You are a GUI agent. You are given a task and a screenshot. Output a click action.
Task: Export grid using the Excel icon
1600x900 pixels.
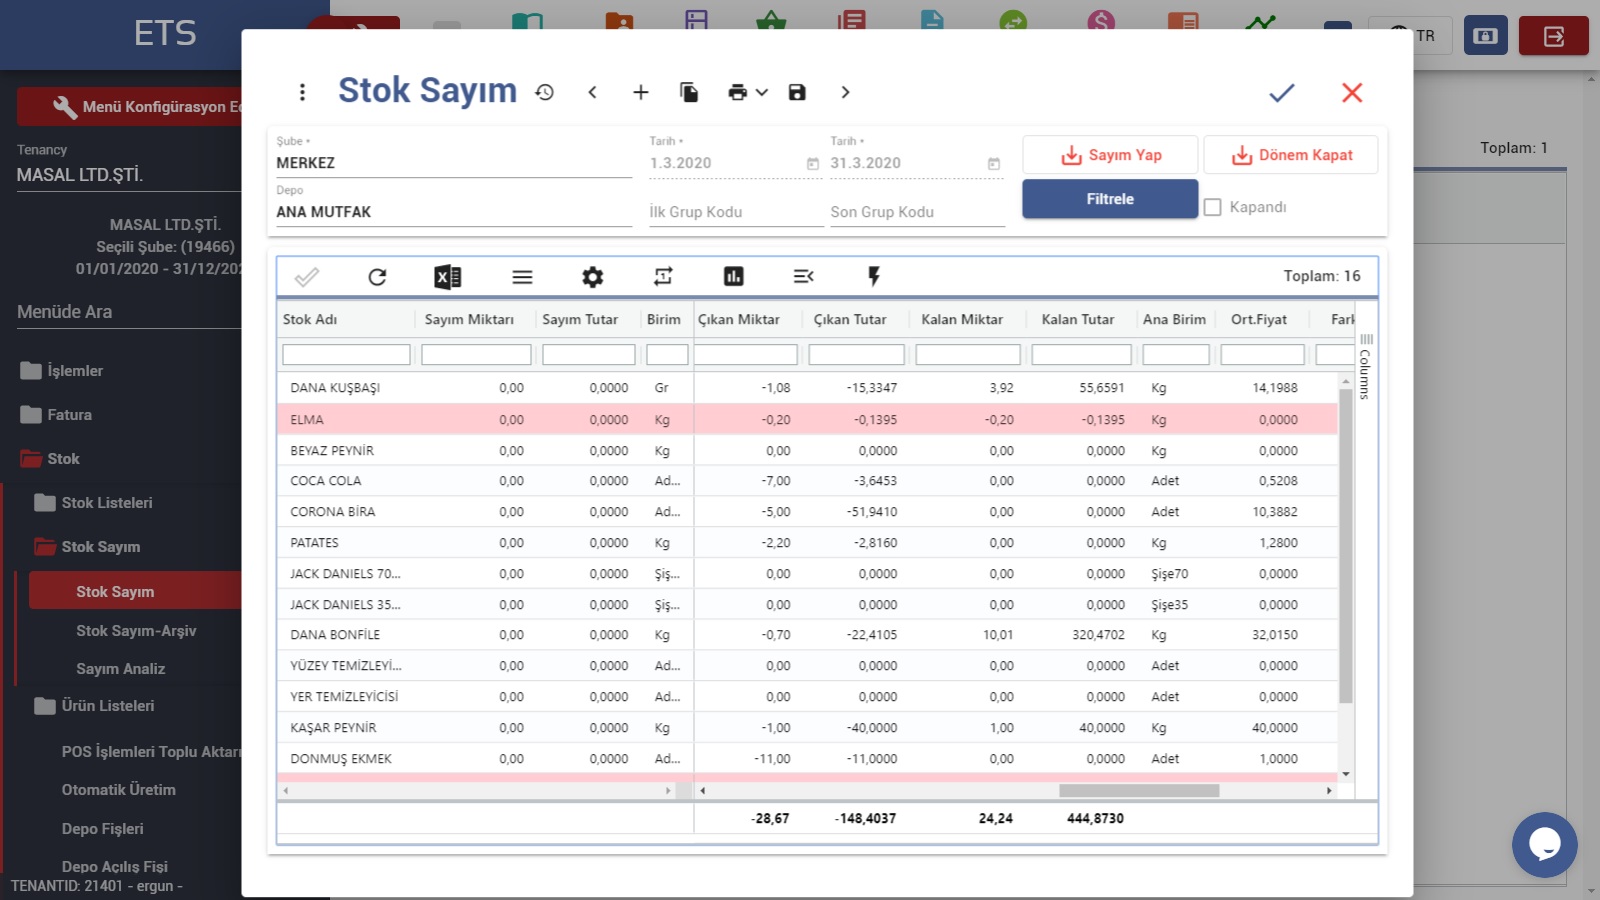(x=447, y=277)
